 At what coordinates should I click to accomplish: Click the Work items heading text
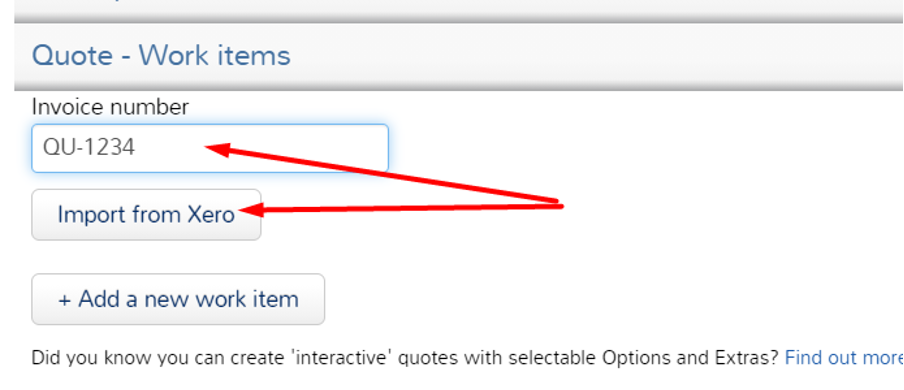pos(214,55)
